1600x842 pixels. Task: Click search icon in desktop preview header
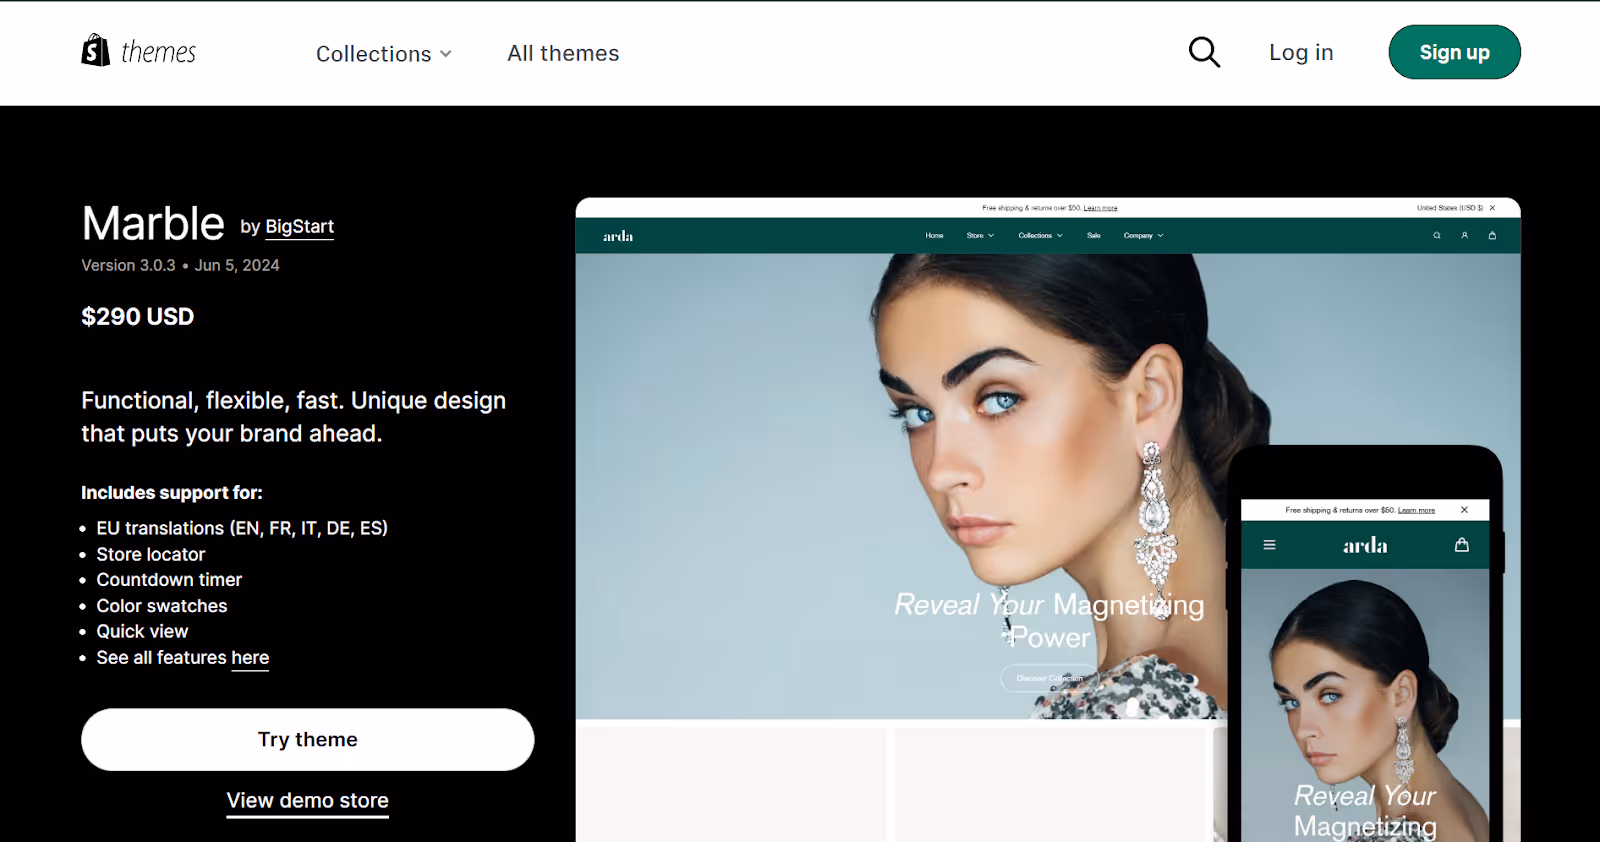(x=1437, y=236)
